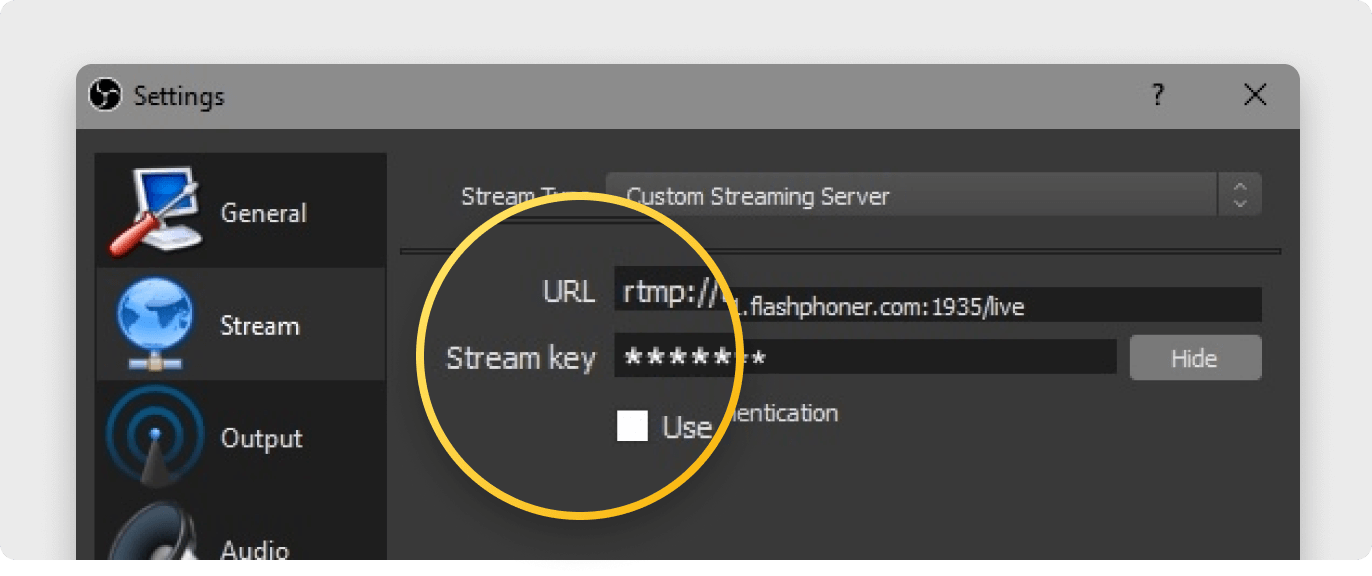Viewport: 1372px width, 576px height.
Task: Enable the Use authentication checkbox
Action: (632, 426)
